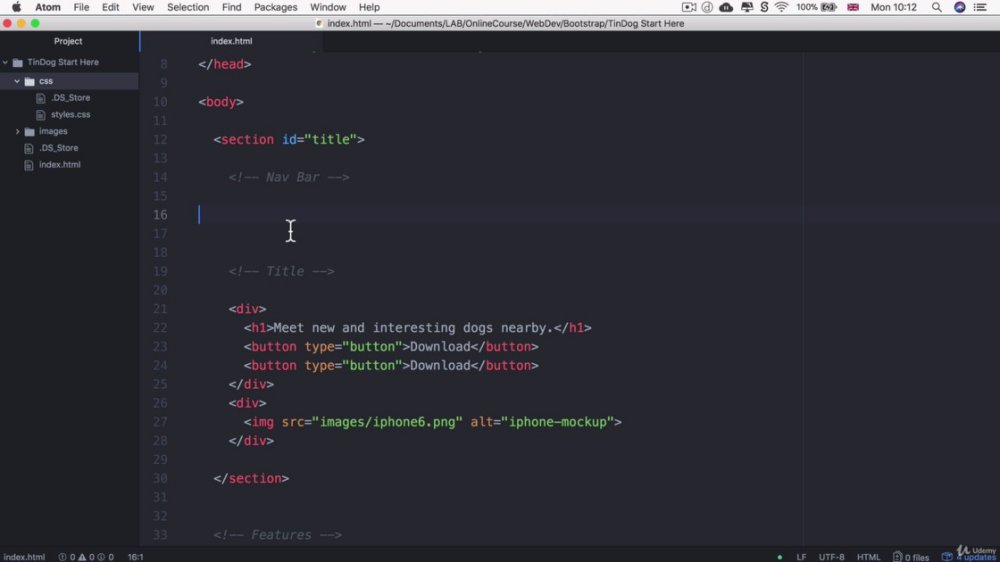Open the Find menu
Image resolution: width=1000 pixels, height=562 pixels.
point(231,7)
